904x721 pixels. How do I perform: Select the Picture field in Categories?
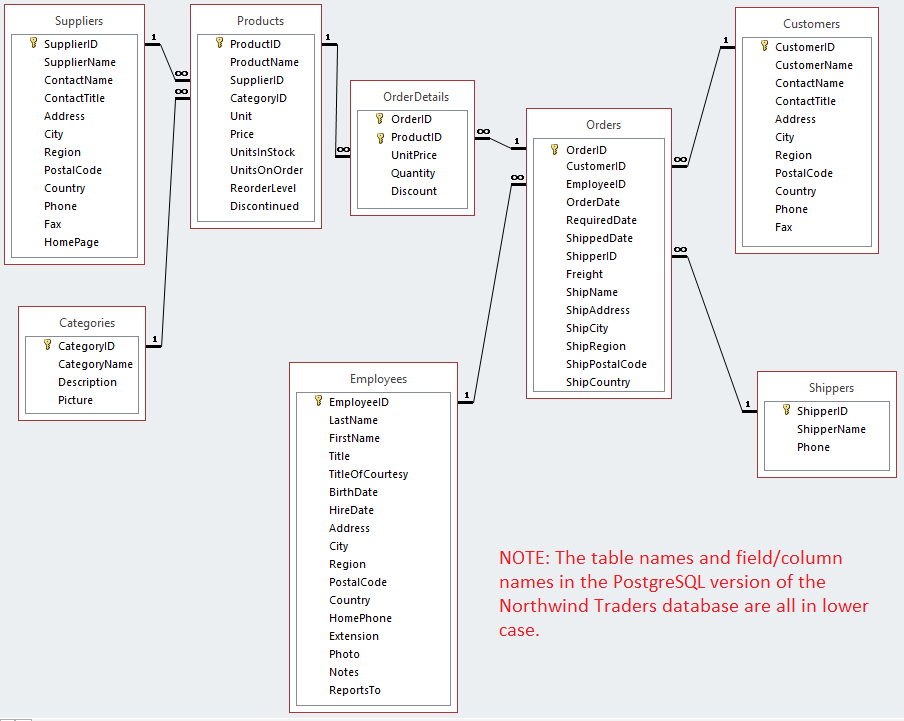75,400
